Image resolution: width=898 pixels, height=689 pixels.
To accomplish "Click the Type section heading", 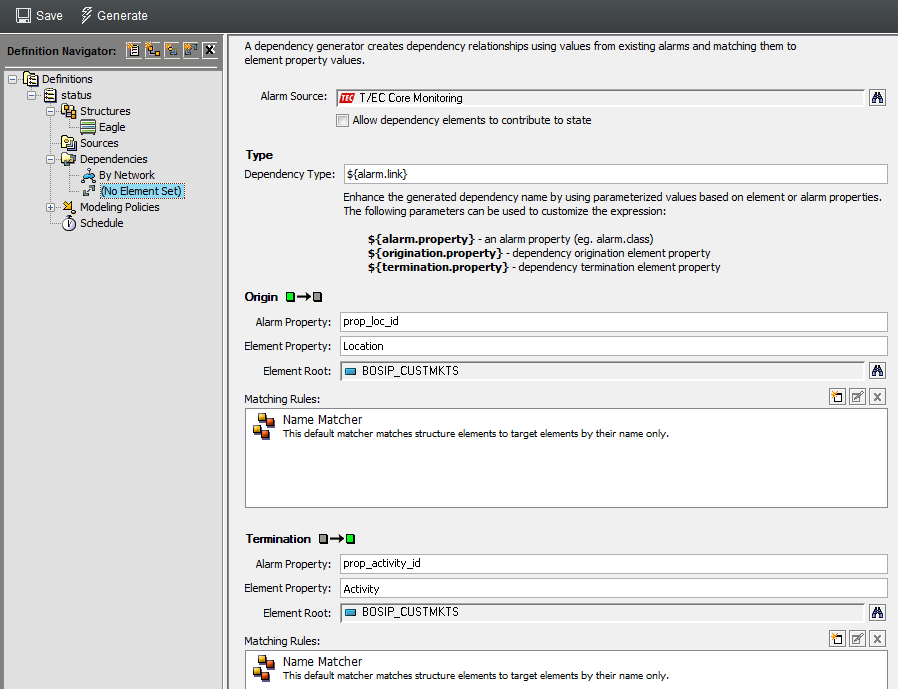I will coord(259,155).
